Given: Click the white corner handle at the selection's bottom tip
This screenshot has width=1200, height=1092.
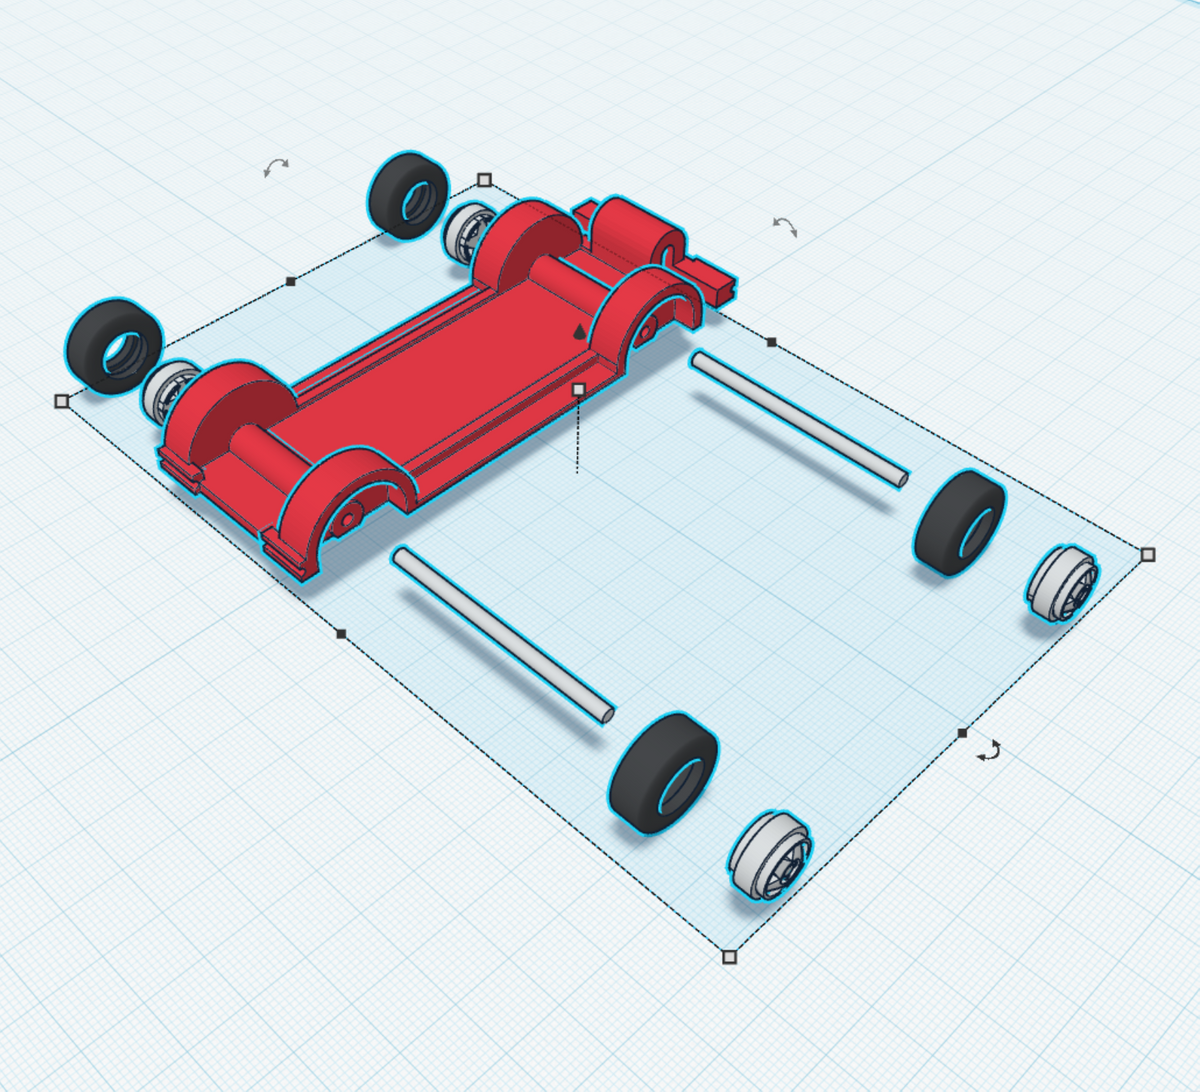Looking at the screenshot, I should 729,957.
